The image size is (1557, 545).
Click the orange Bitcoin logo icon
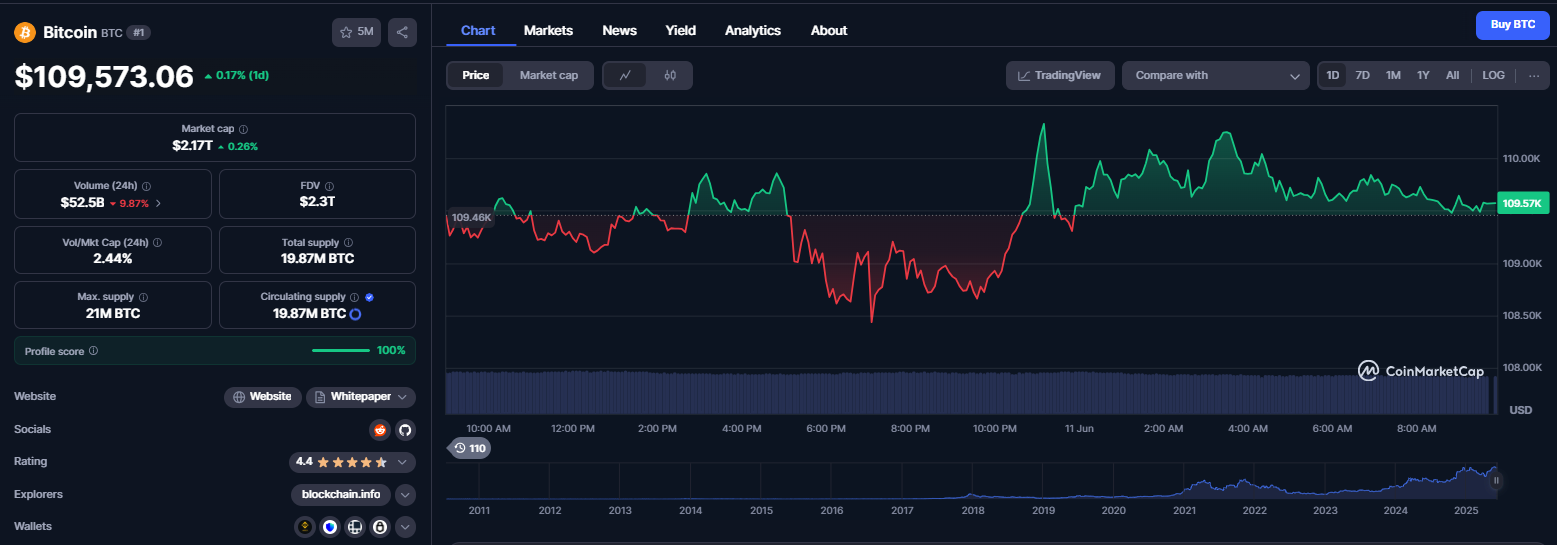(x=25, y=32)
